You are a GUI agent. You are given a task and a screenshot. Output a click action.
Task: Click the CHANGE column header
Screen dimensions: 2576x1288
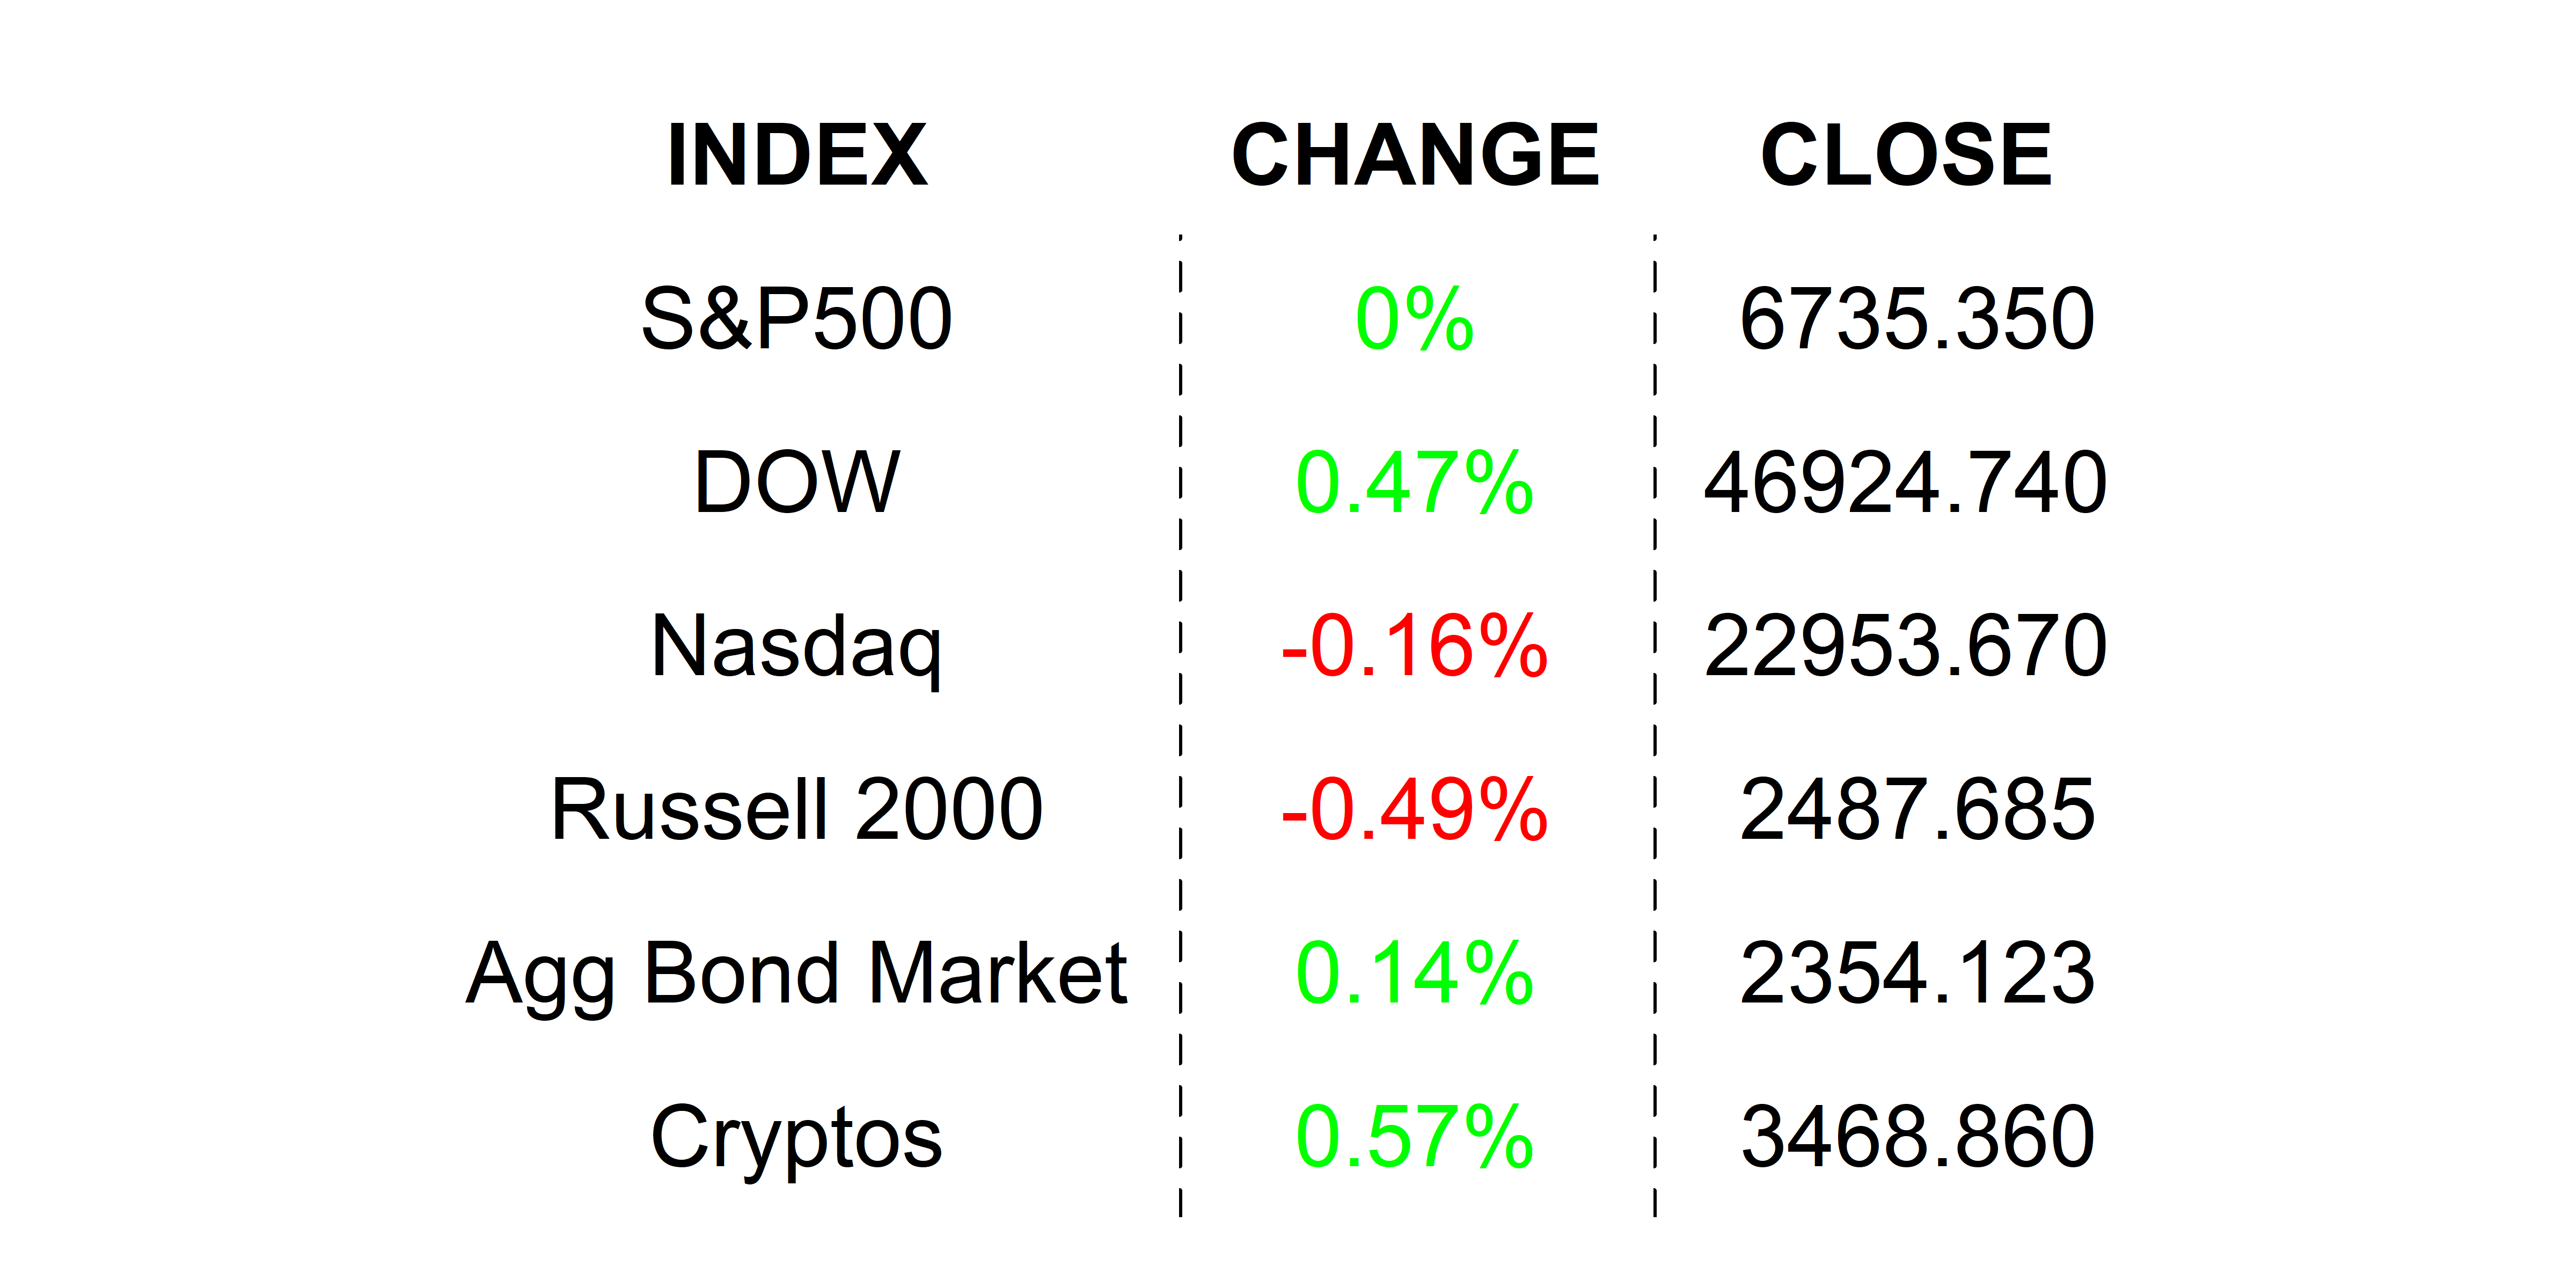coord(1415,155)
